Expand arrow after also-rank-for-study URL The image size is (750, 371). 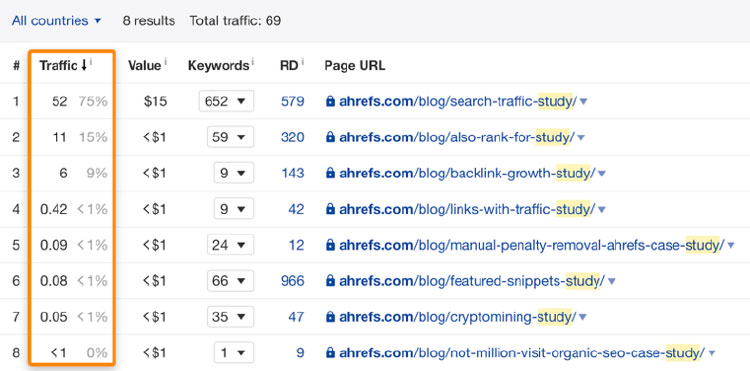(581, 138)
